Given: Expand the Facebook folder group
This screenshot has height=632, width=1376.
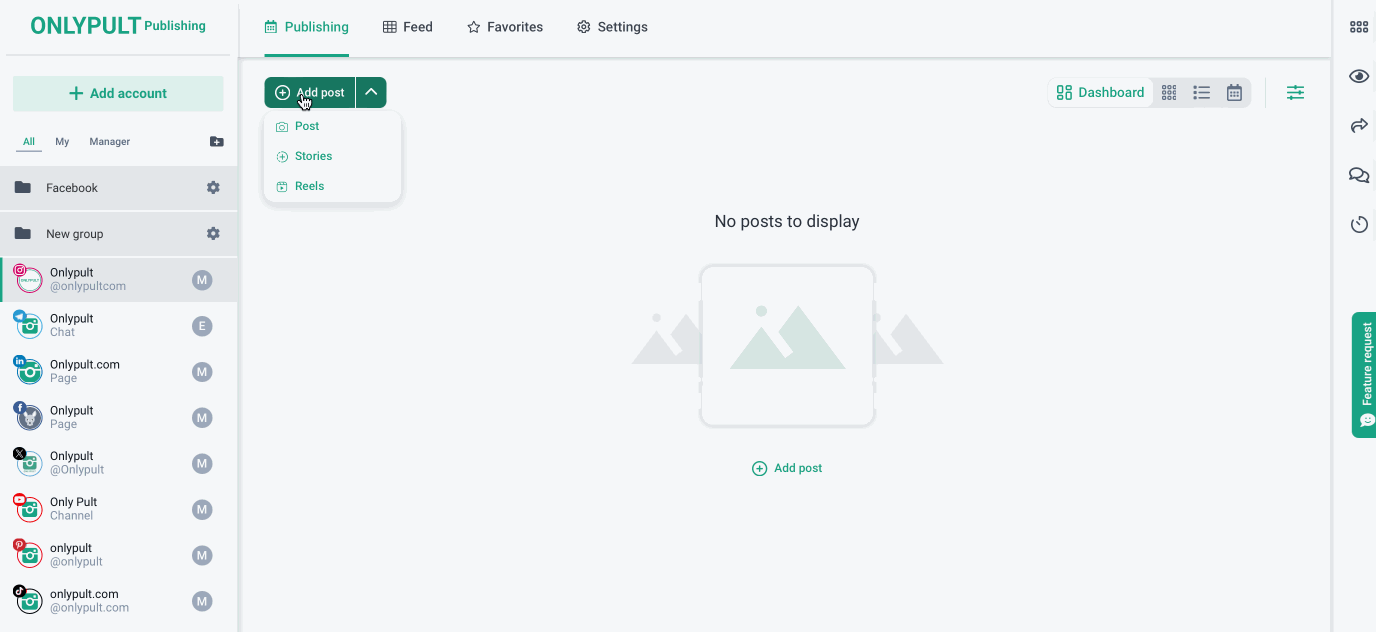Looking at the screenshot, I should pyautogui.click(x=72, y=188).
